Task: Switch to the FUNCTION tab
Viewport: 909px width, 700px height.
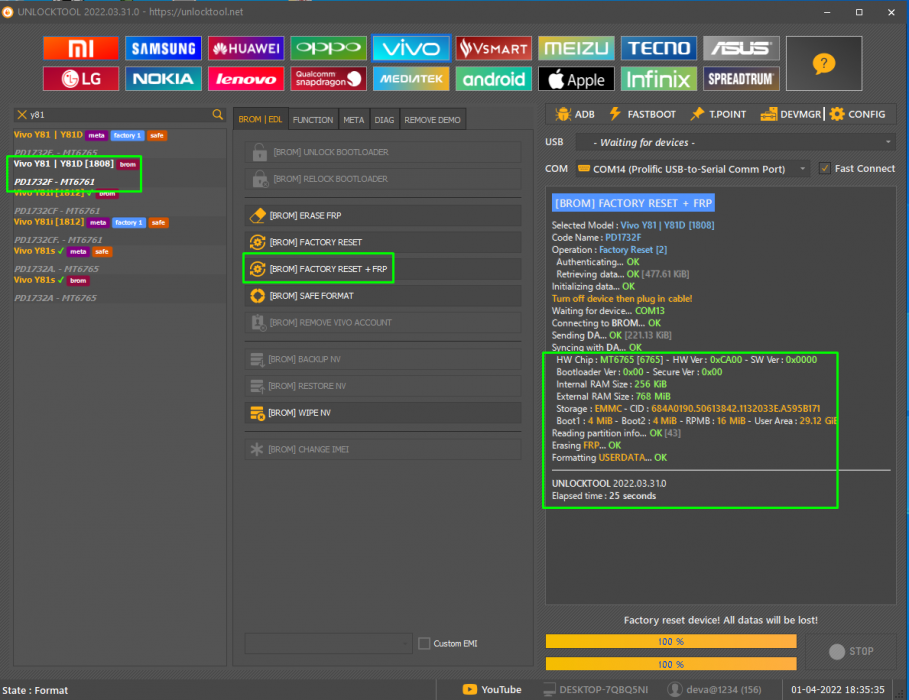Action: click(313, 120)
